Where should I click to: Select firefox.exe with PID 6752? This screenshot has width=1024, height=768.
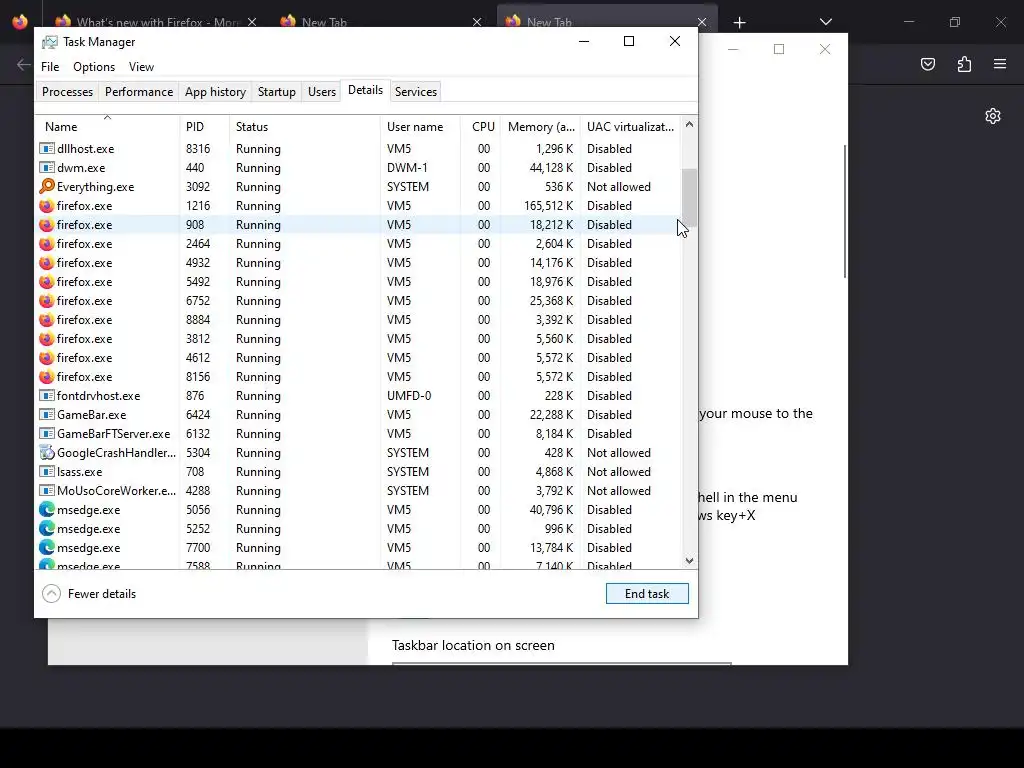359,300
